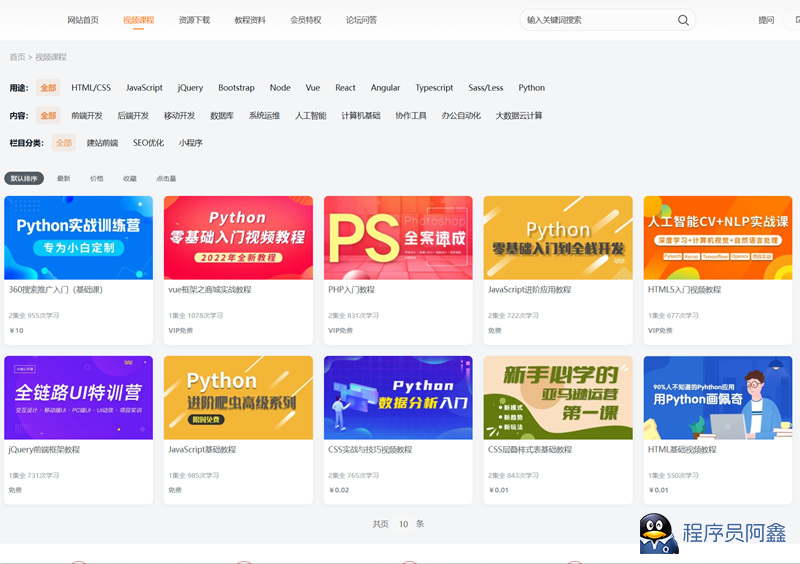Open the 资源下载 navigation item

(194, 20)
